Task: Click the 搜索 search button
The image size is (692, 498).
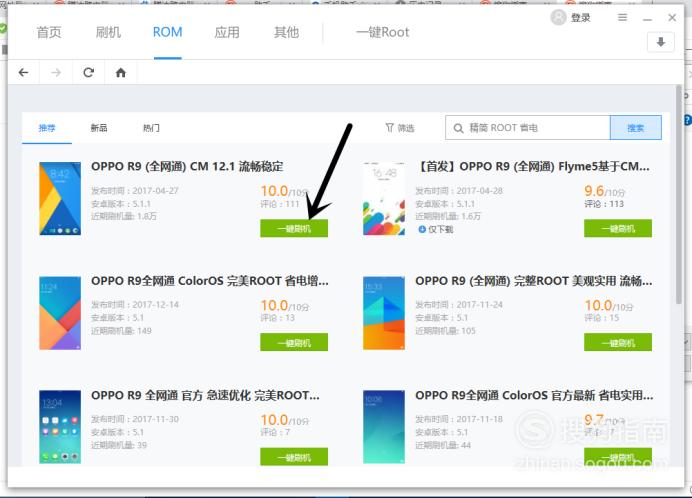Action: (x=636, y=128)
